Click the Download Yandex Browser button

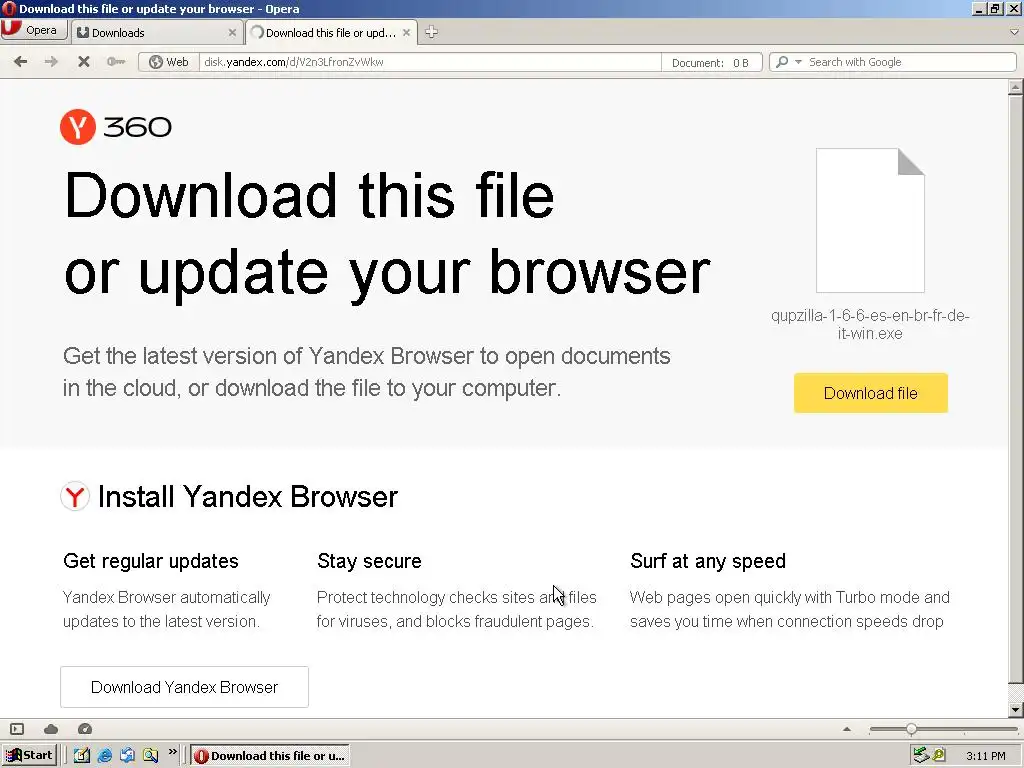click(x=184, y=687)
